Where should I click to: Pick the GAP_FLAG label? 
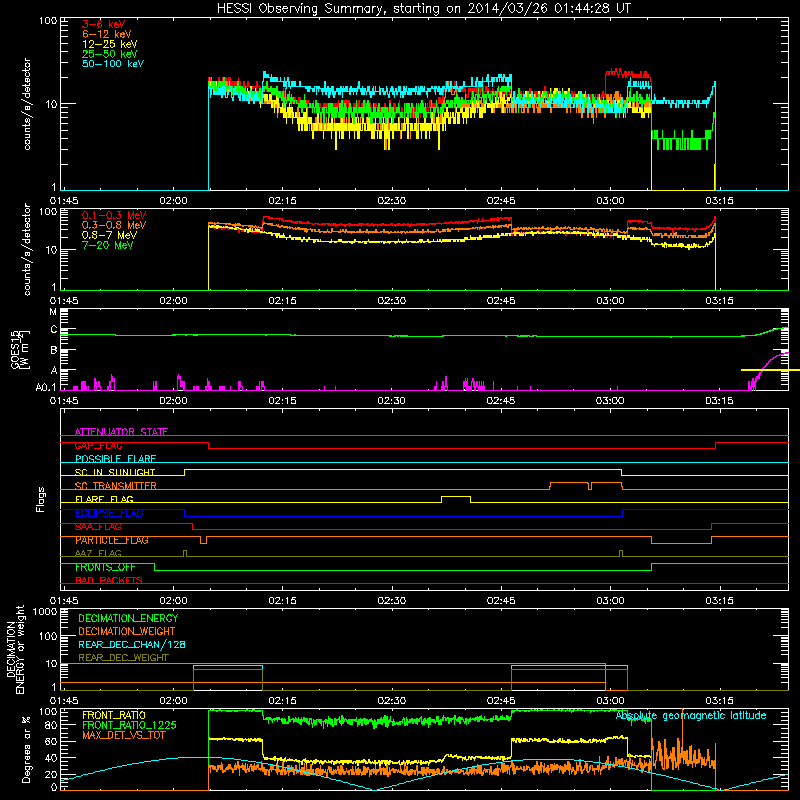98,445
